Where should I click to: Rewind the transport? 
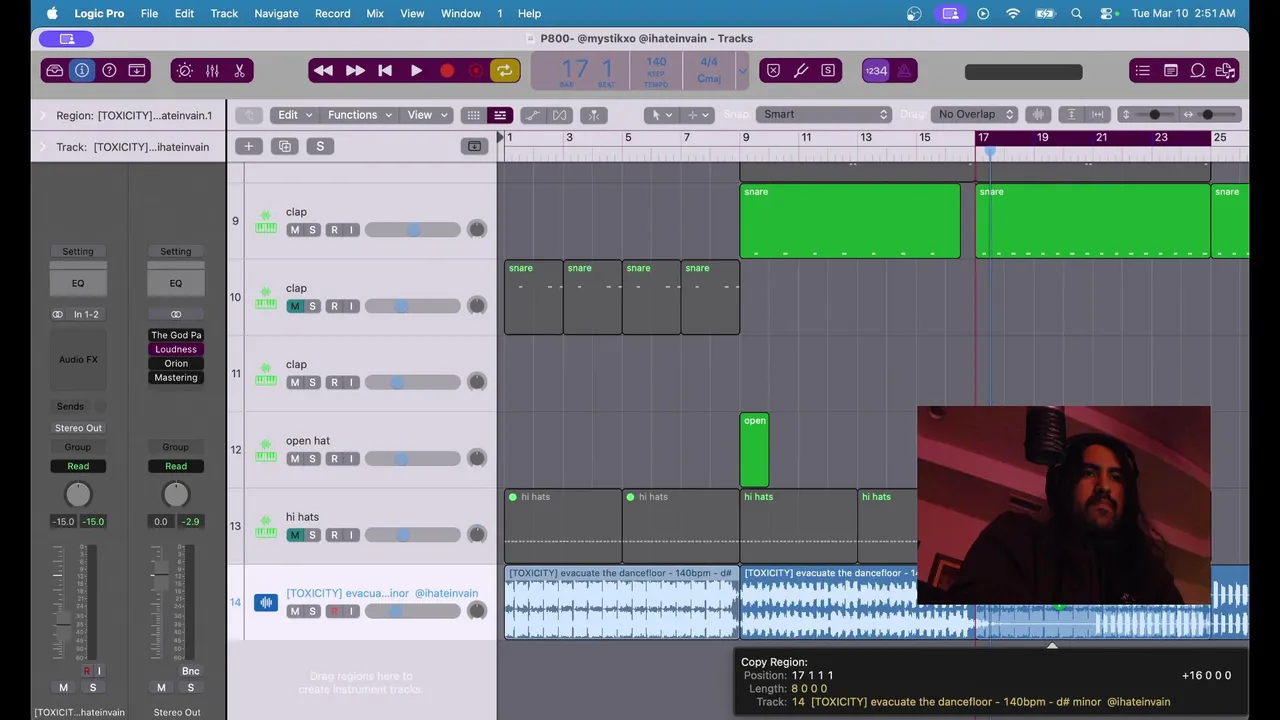pyautogui.click(x=323, y=71)
